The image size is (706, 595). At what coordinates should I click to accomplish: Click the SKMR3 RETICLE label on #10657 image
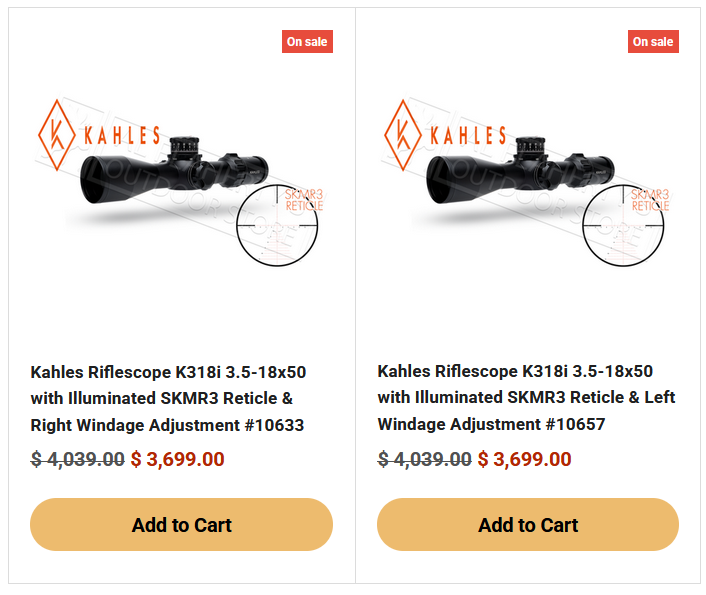tap(650, 200)
